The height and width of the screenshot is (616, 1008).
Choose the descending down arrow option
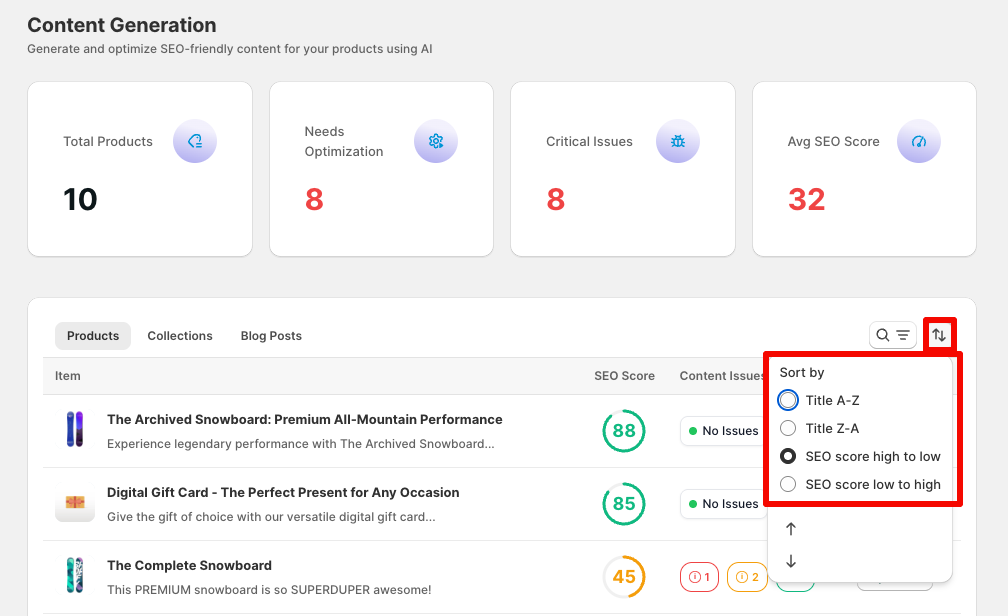point(792,561)
